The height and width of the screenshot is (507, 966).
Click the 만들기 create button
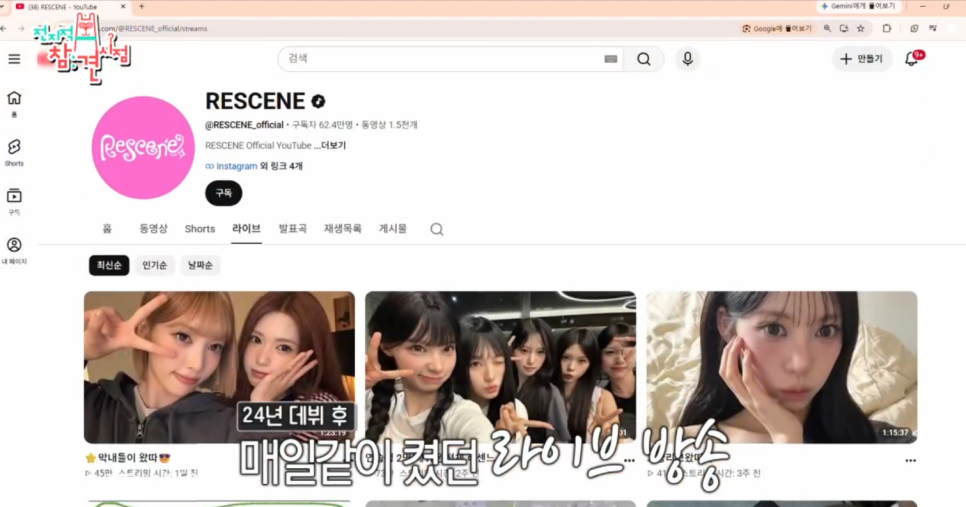tap(861, 59)
